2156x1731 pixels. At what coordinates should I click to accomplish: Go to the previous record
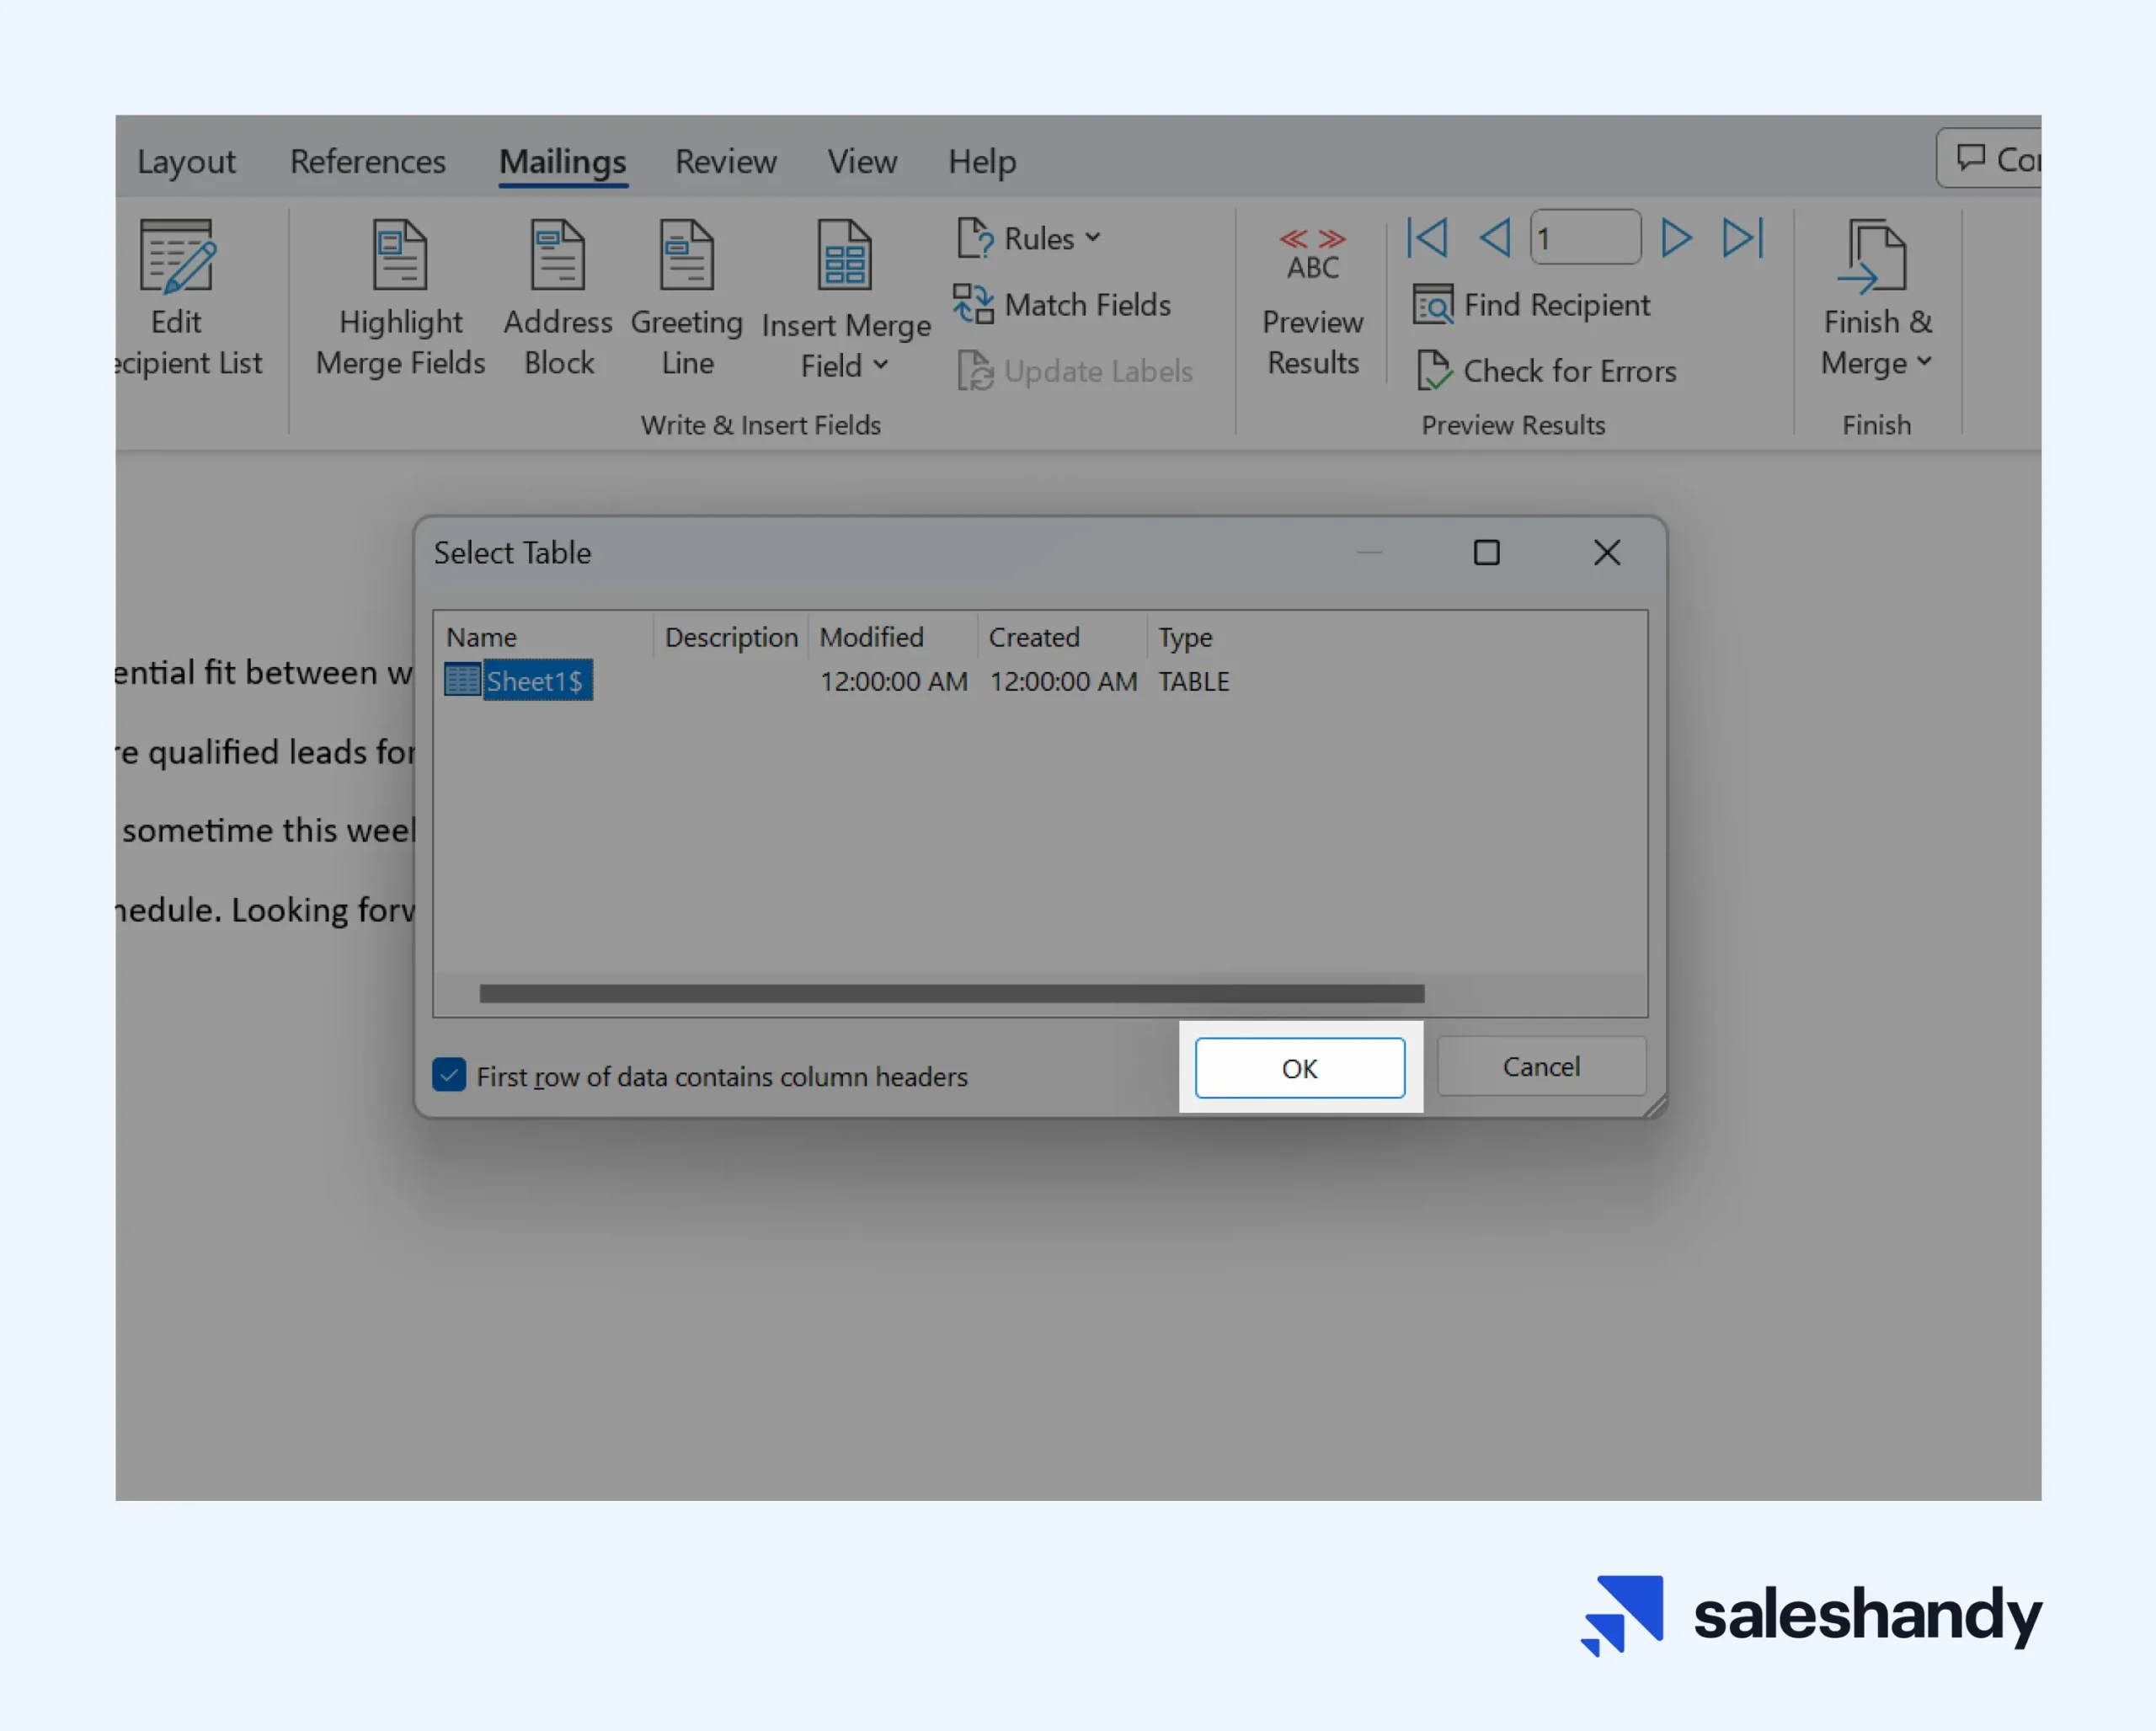[x=1495, y=238]
